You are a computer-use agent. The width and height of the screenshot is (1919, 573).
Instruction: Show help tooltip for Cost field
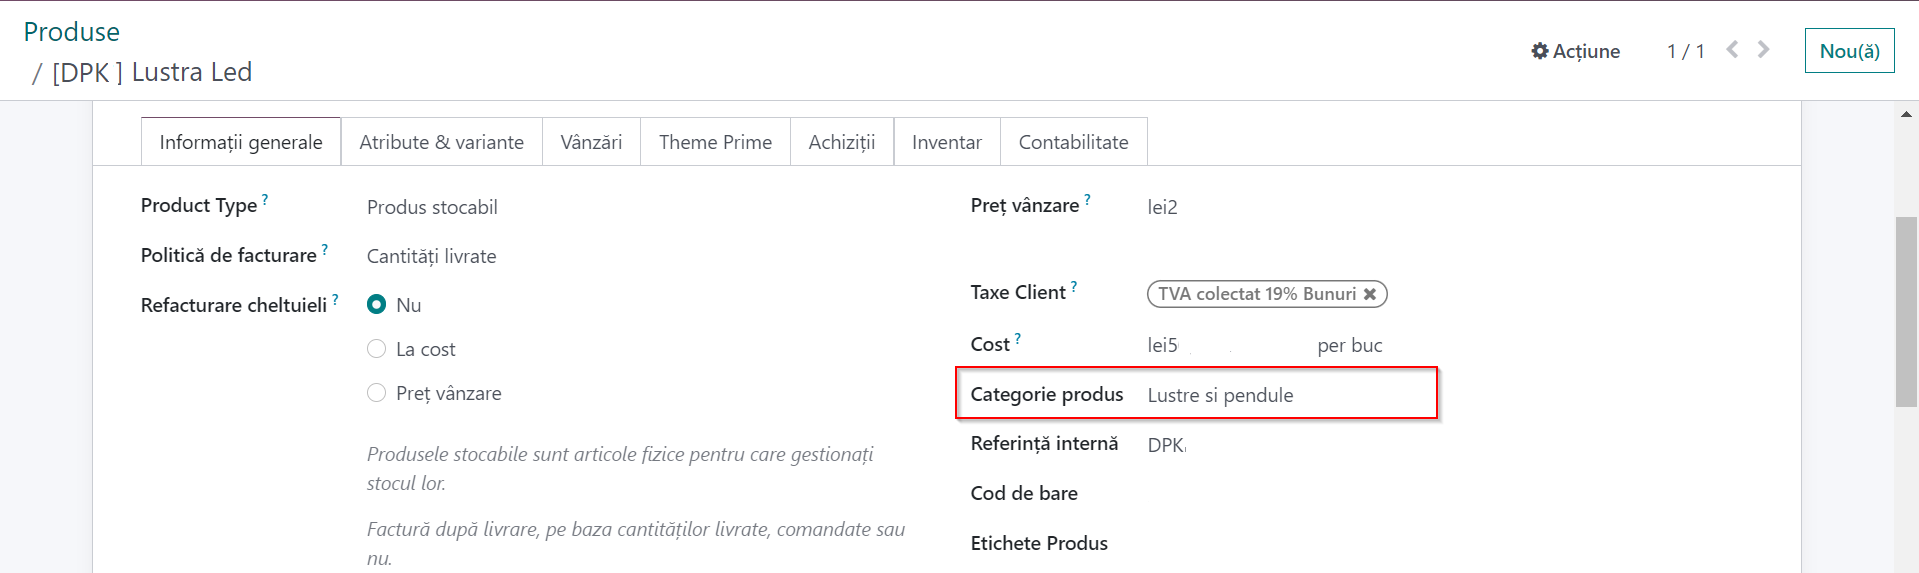[x=1018, y=339]
